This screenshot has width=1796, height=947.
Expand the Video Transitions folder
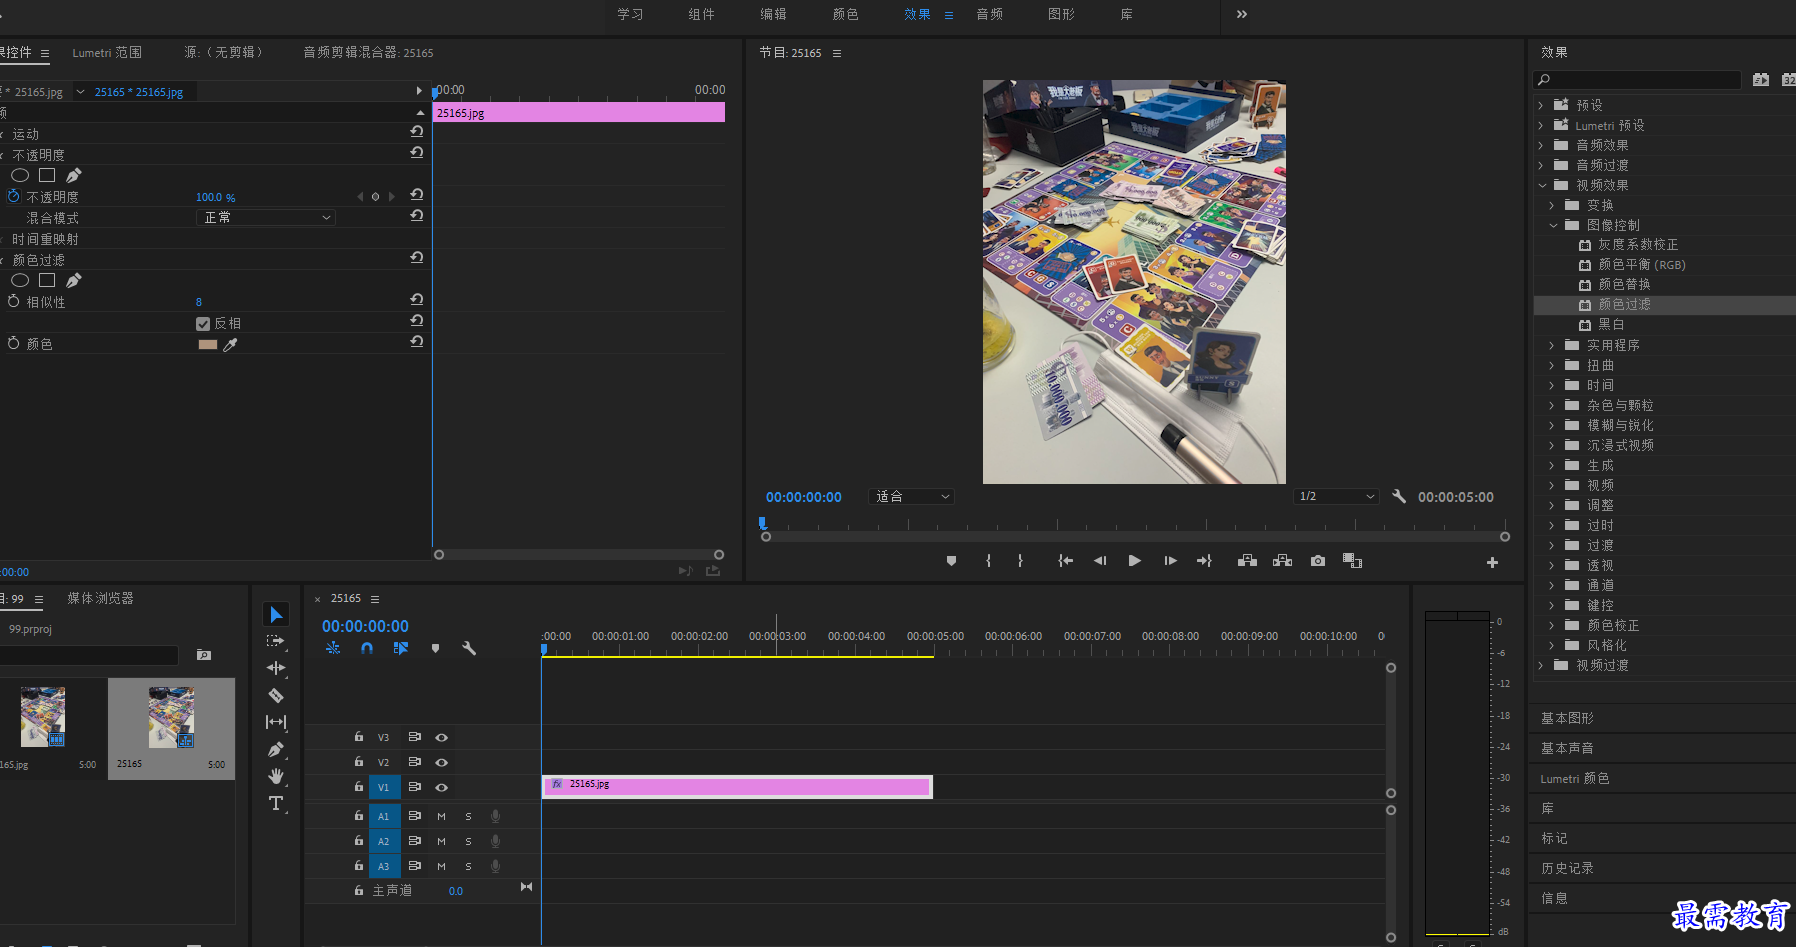pyautogui.click(x=1541, y=665)
